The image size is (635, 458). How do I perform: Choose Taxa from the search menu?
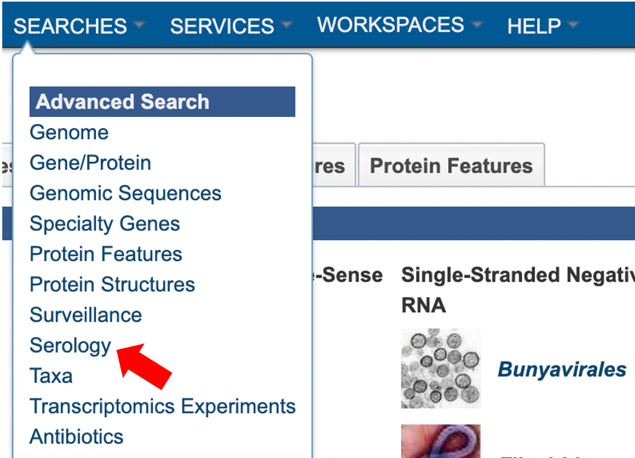(x=51, y=376)
